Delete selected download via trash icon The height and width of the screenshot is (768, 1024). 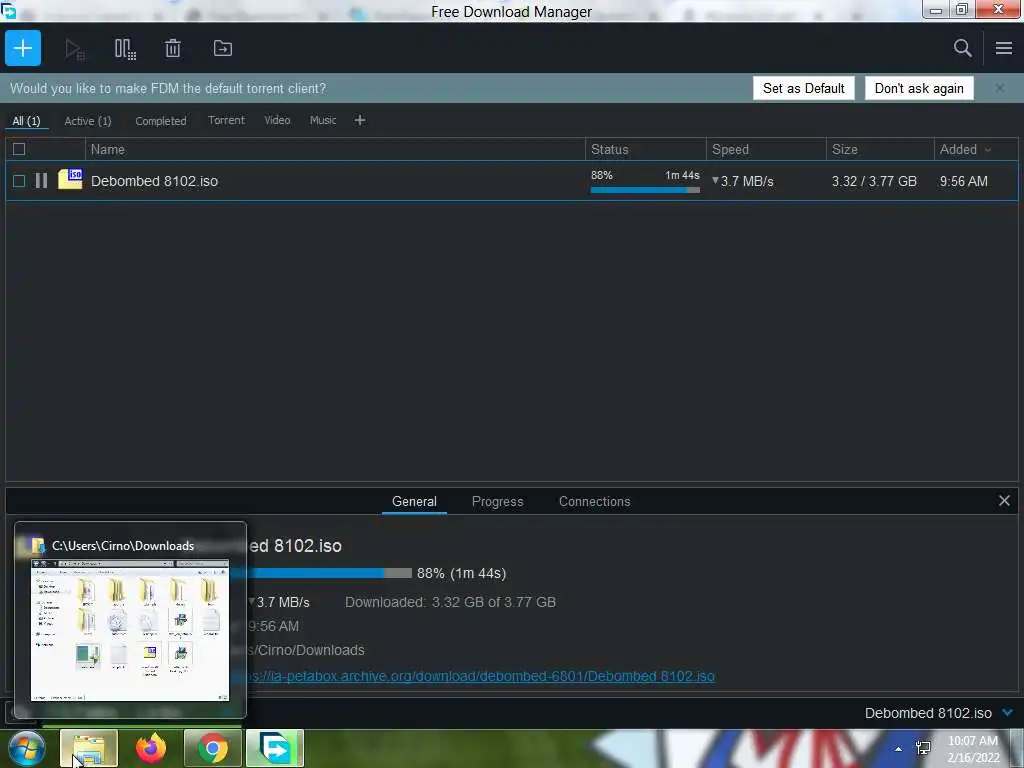tap(172, 48)
